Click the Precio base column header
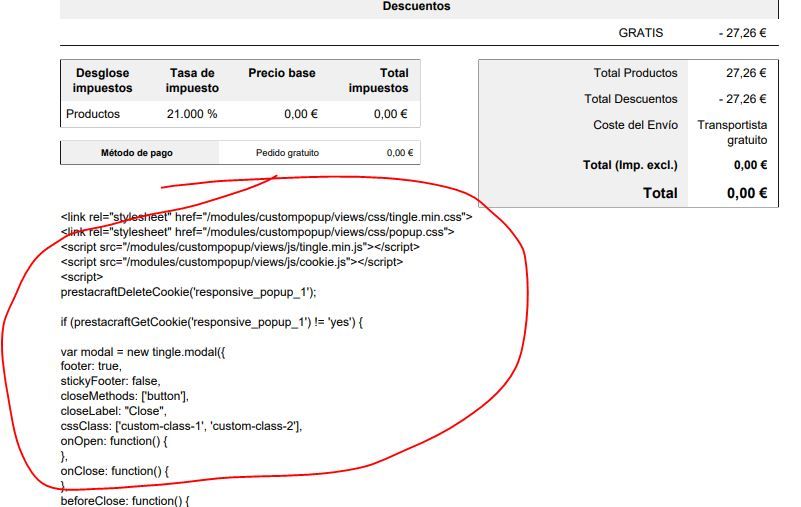The width and height of the screenshot is (801, 507). point(282,73)
